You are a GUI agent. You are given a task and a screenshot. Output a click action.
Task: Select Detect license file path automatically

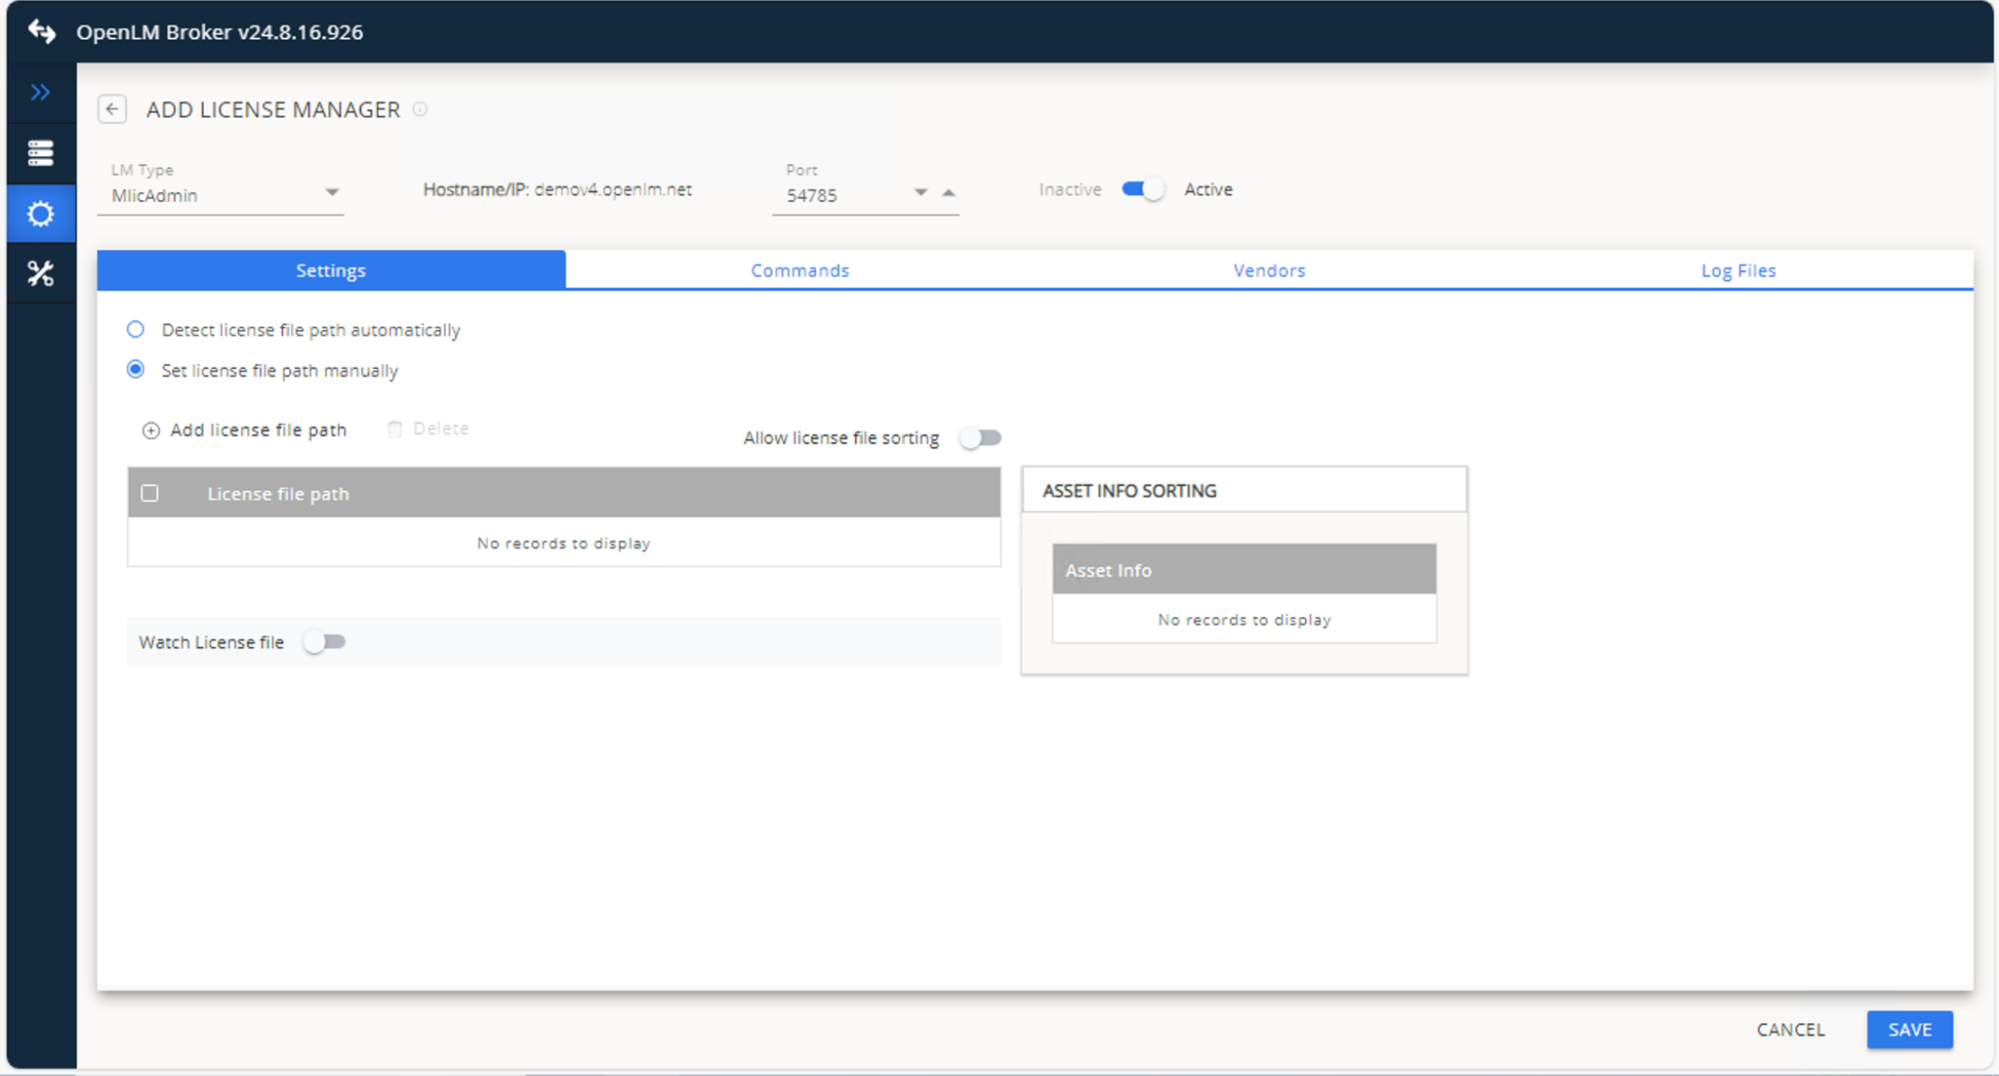coord(136,329)
